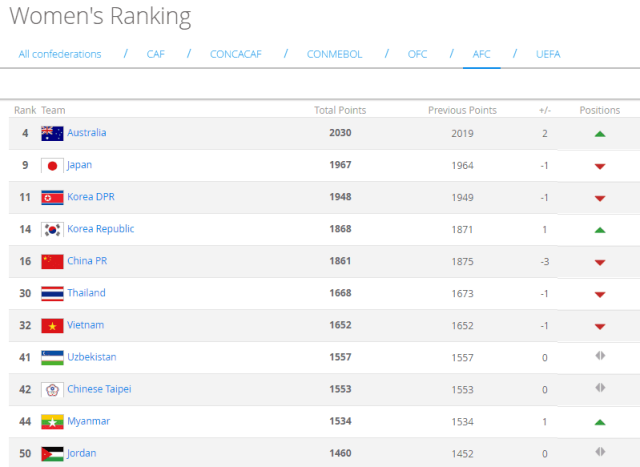640x467 pixels.
Task: Click China PR's red down position arrow
Action: pyautogui.click(x=600, y=262)
